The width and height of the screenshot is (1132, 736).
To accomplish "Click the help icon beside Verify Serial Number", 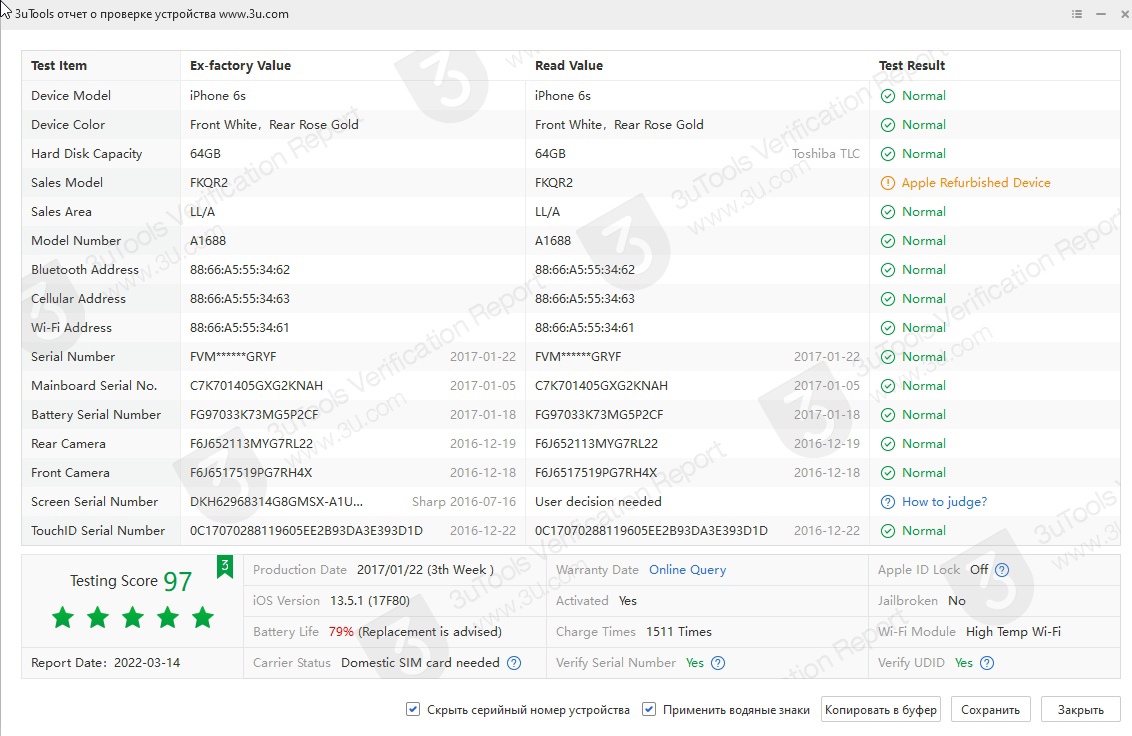I will [718, 663].
